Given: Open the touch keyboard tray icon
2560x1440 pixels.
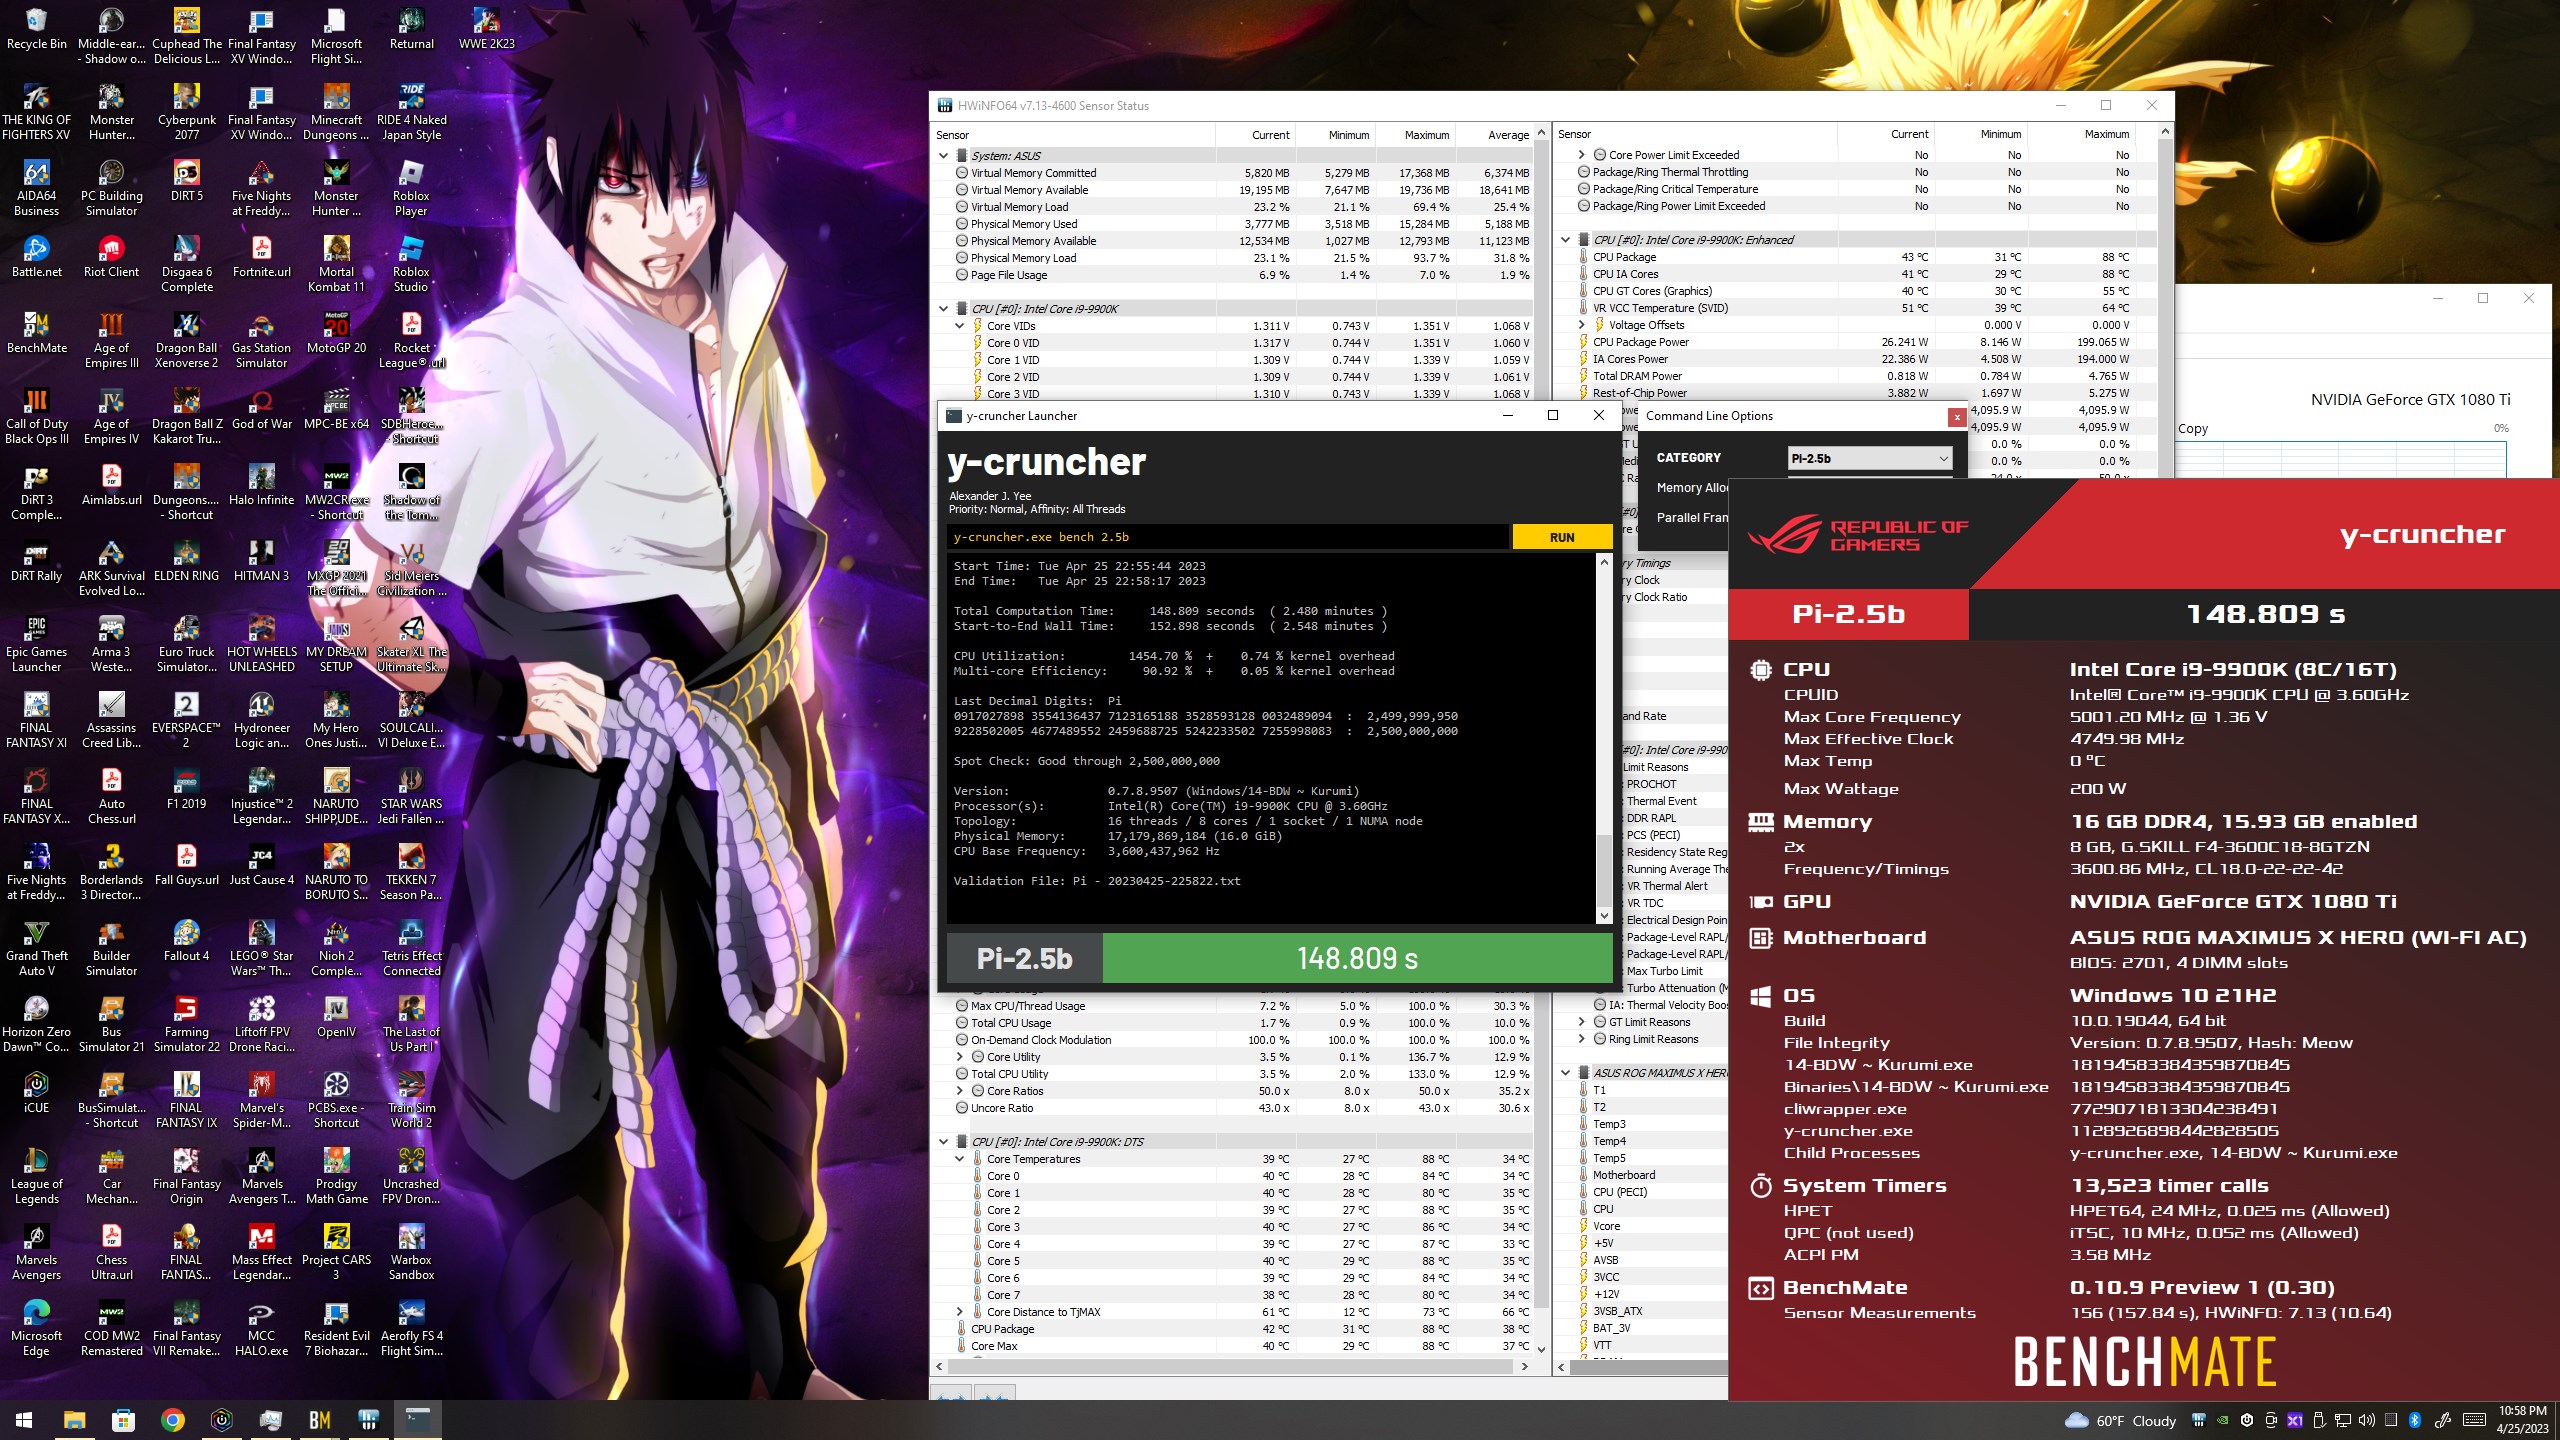Looking at the screenshot, I should click(2475, 1420).
